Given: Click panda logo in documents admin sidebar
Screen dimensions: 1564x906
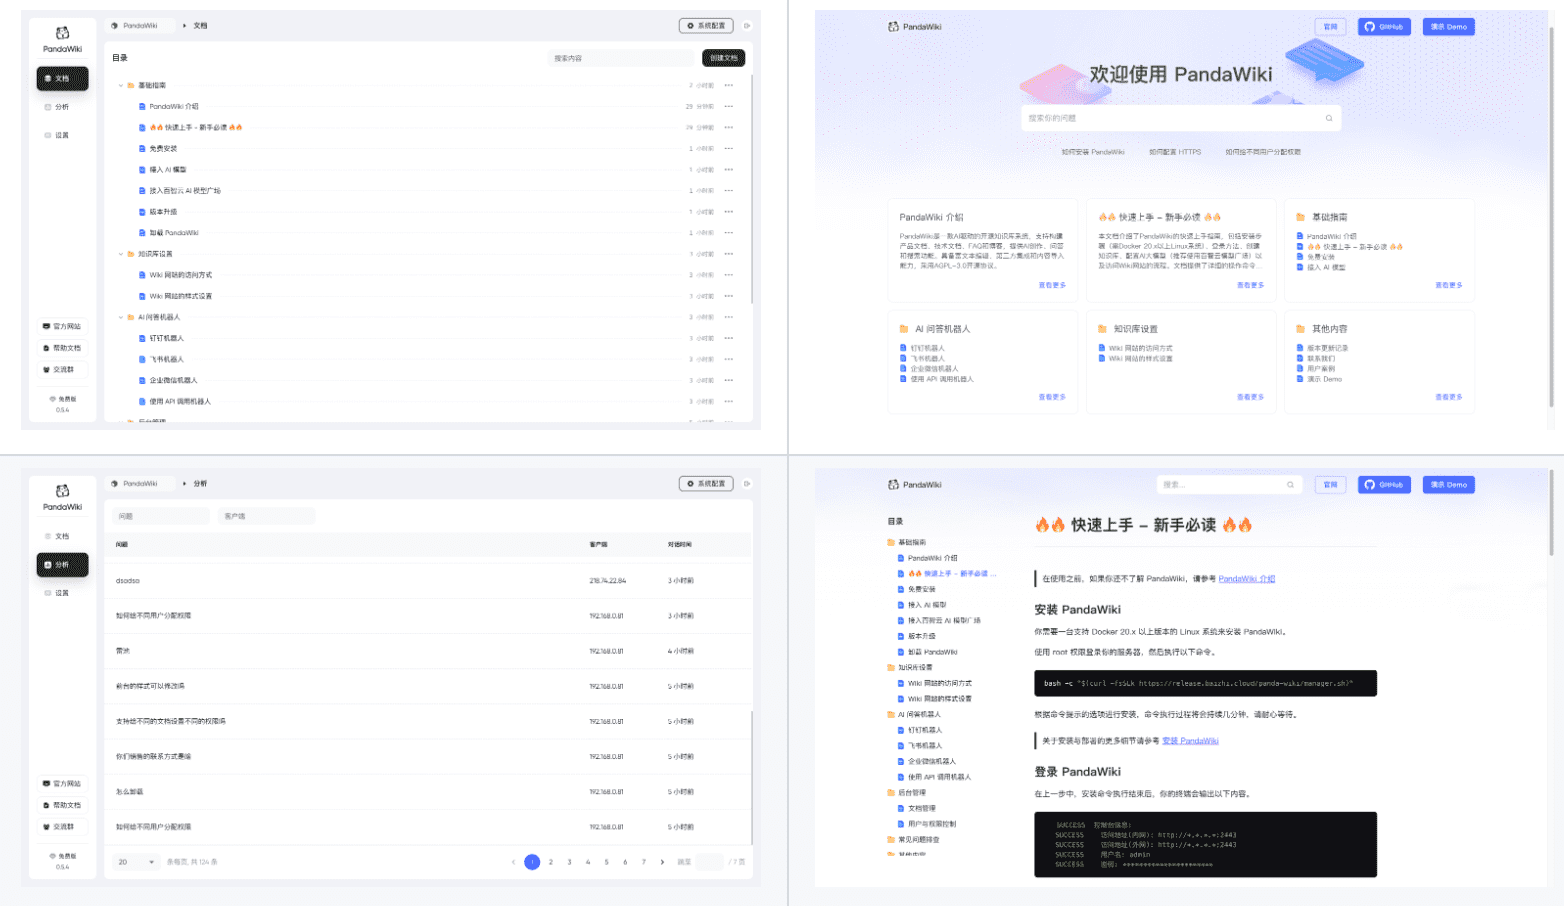Looking at the screenshot, I should 62,33.
